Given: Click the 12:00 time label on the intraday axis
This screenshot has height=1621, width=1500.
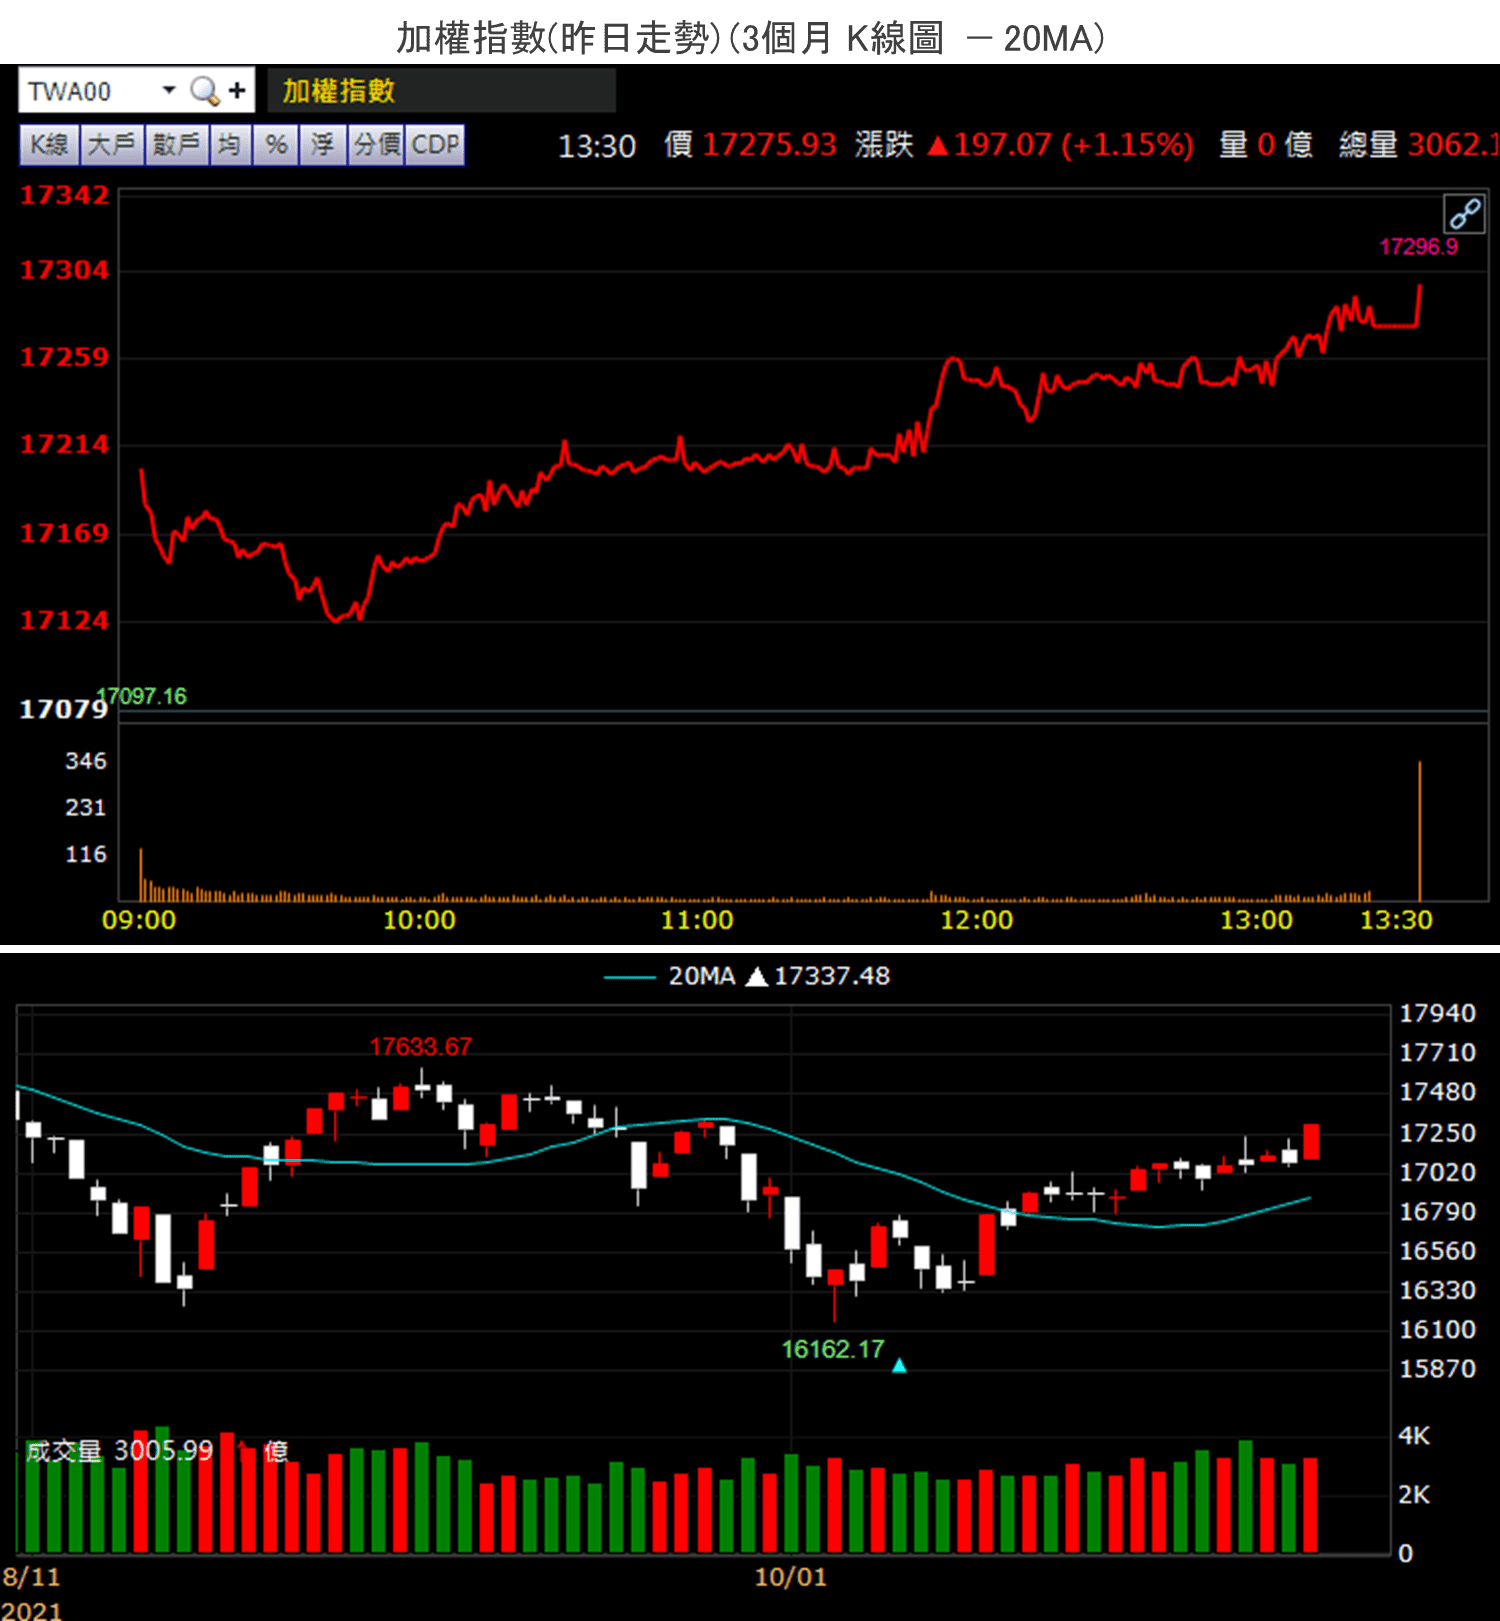Looking at the screenshot, I should point(976,920).
